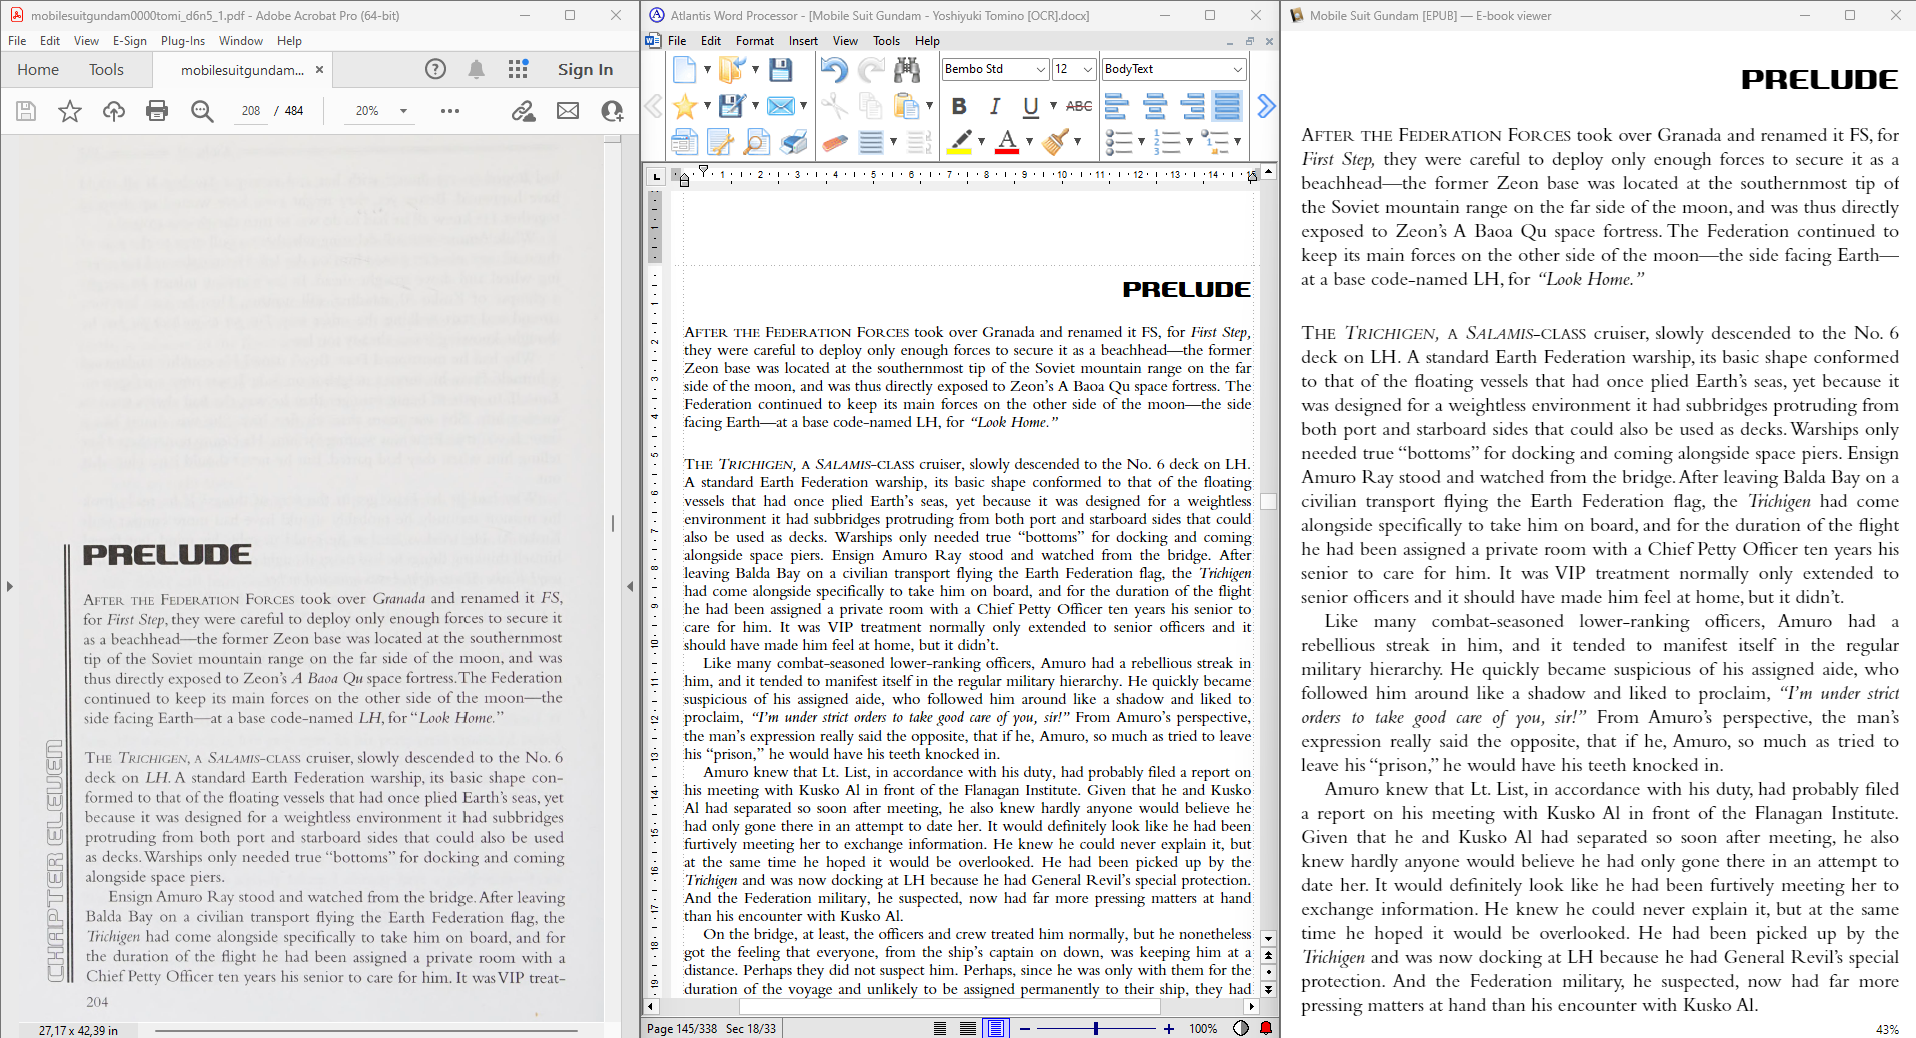Undo last action in Atlantis
The height and width of the screenshot is (1038, 1916).
pos(833,69)
